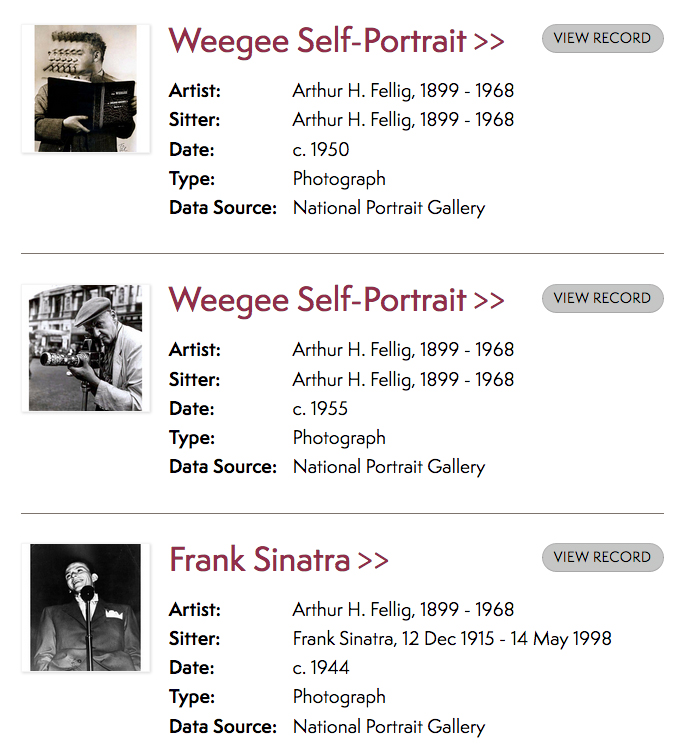The image size is (697, 751).
Task: Click the date value "c. 1955"
Action: point(320,408)
